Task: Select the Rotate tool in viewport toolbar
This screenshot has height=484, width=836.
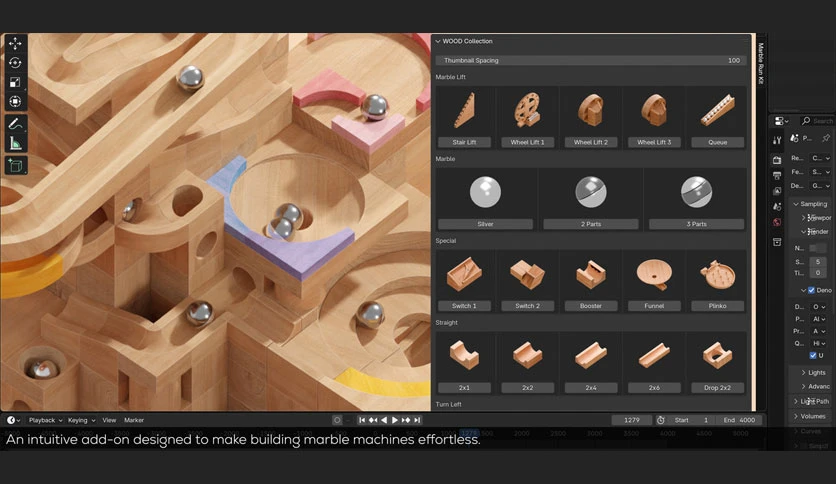Action: [15, 63]
